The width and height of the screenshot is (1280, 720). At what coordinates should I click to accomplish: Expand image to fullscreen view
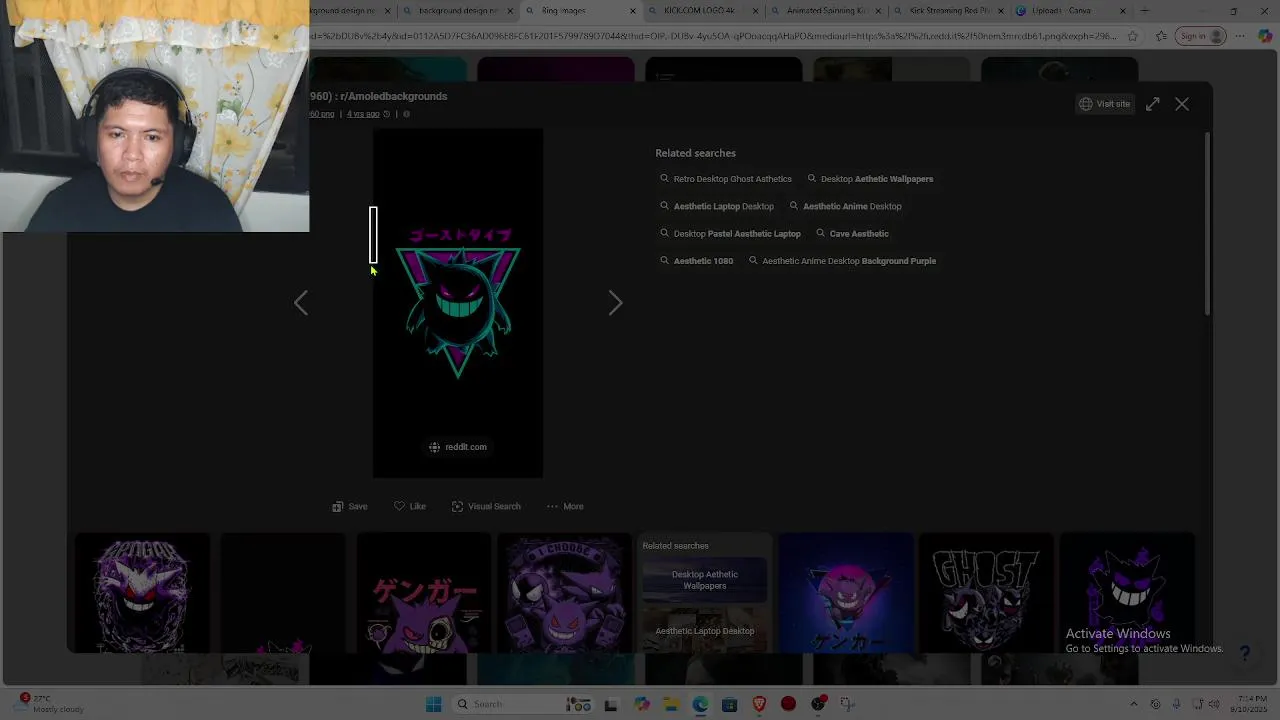click(x=1152, y=104)
